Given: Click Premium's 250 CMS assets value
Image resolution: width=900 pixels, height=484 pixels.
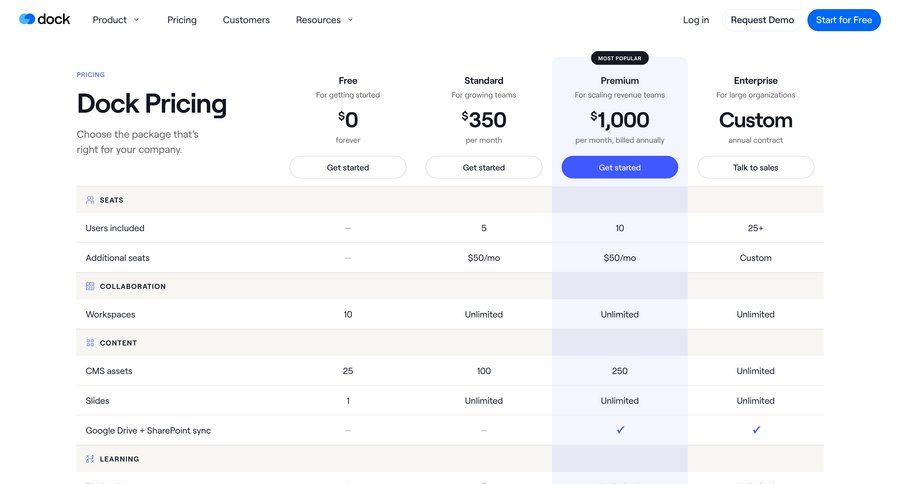Looking at the screenshot, I should coord(620,371).
